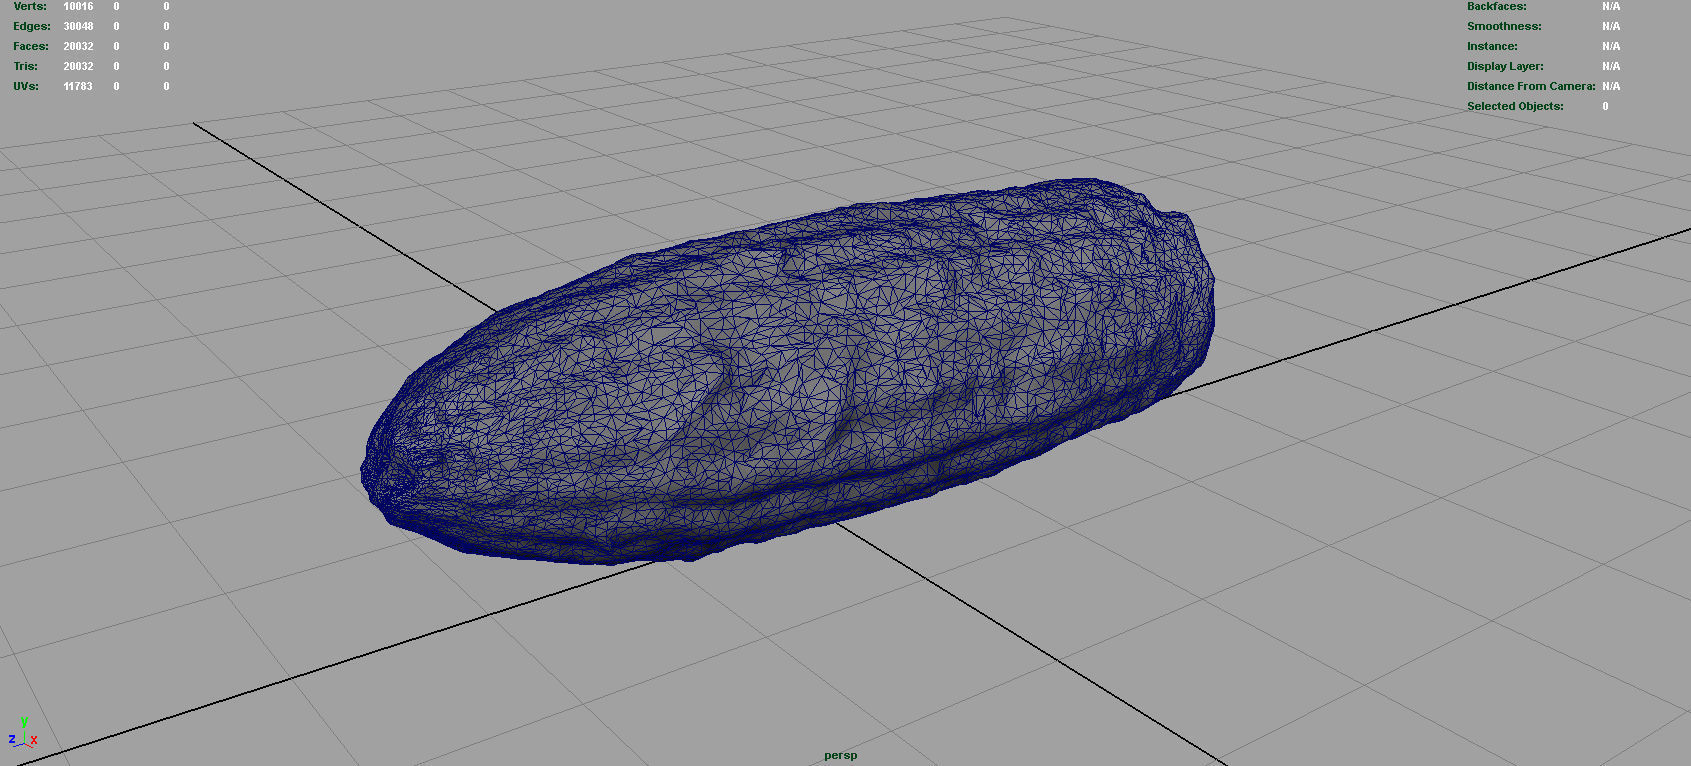Click the N/A value beside Smoothness
The image size is (1691, 766).
point(1611,26)
